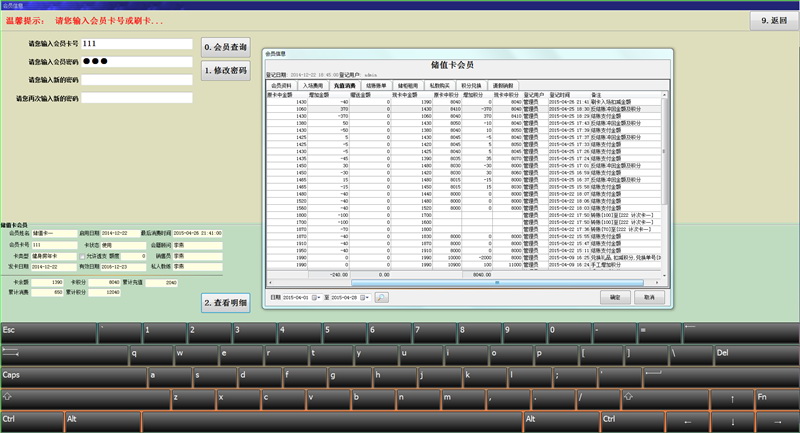
Task: Tap the Enter key beside the apostrophe key
Action: pyautogui.click(x=721, y=377)
